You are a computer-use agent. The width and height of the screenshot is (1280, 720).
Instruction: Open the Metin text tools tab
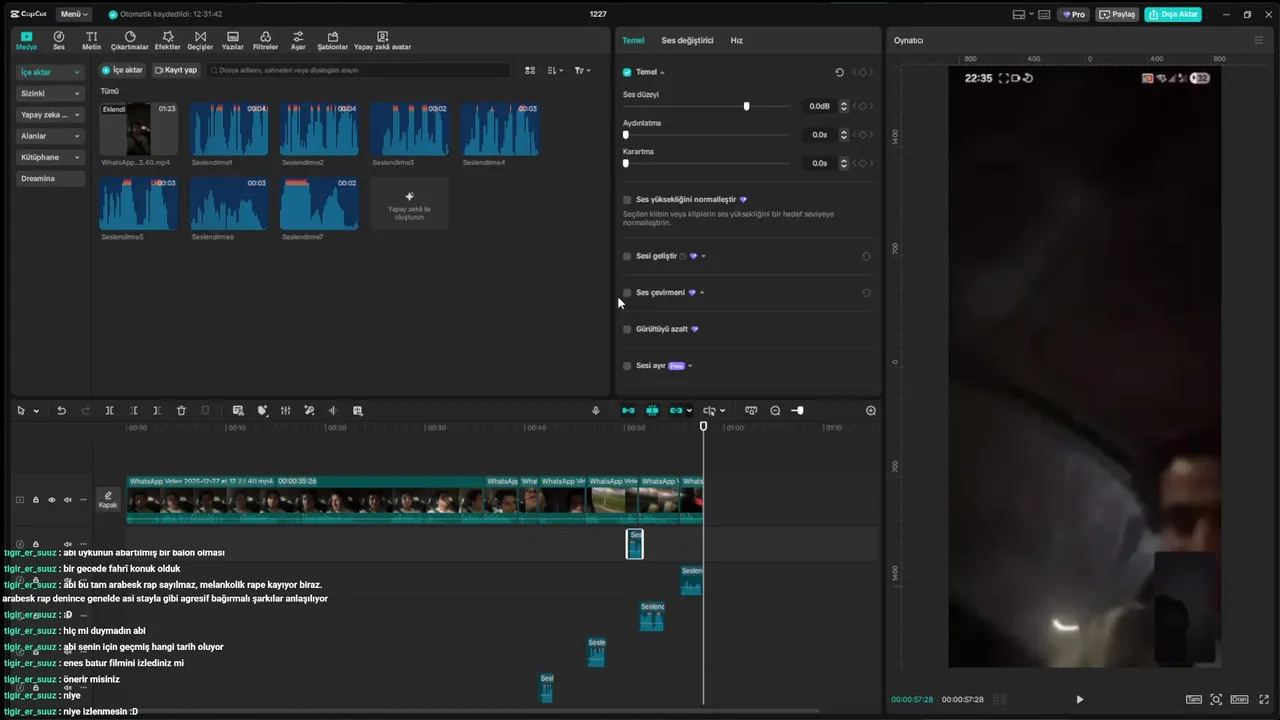[x=91, y=40]
